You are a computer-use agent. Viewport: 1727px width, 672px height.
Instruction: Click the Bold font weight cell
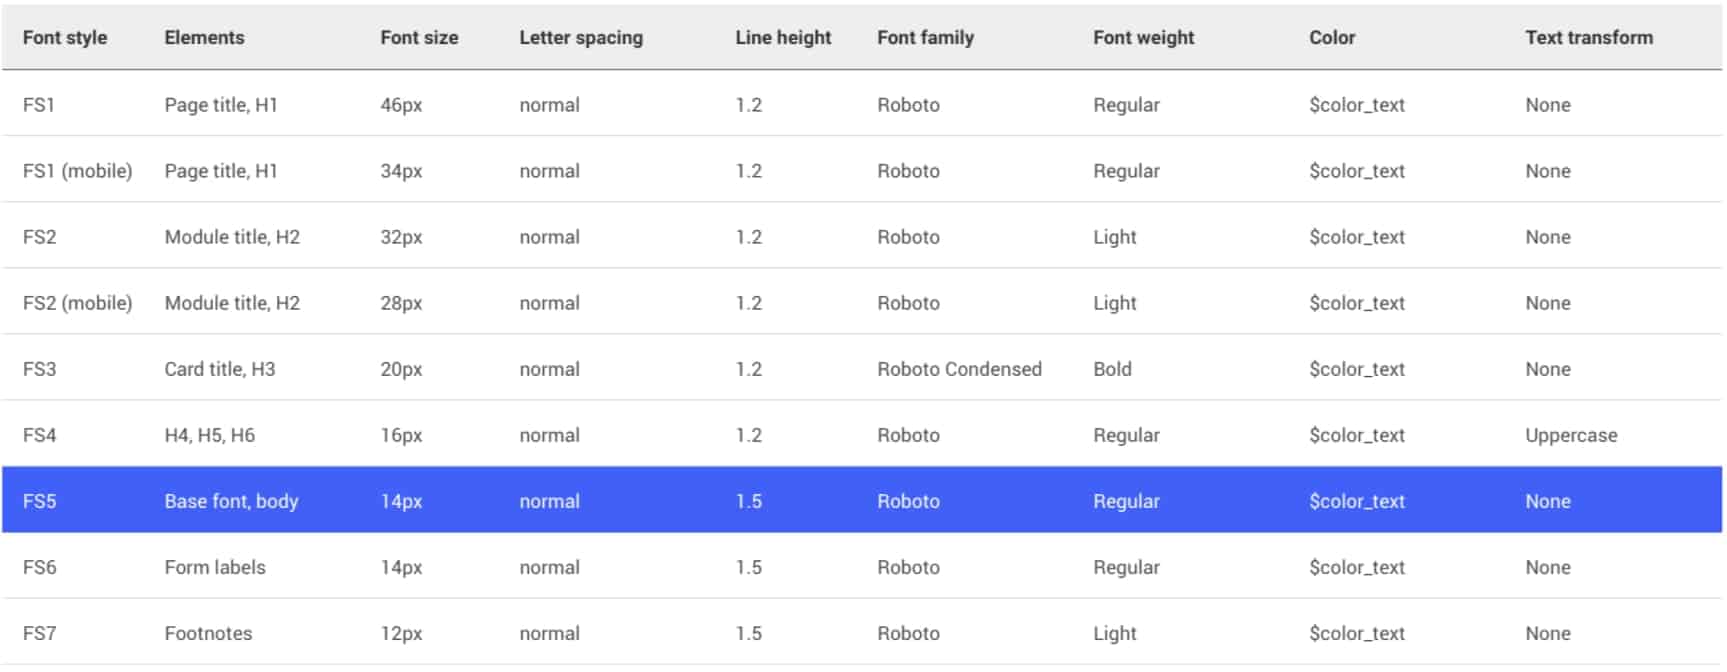(1112, 369)
